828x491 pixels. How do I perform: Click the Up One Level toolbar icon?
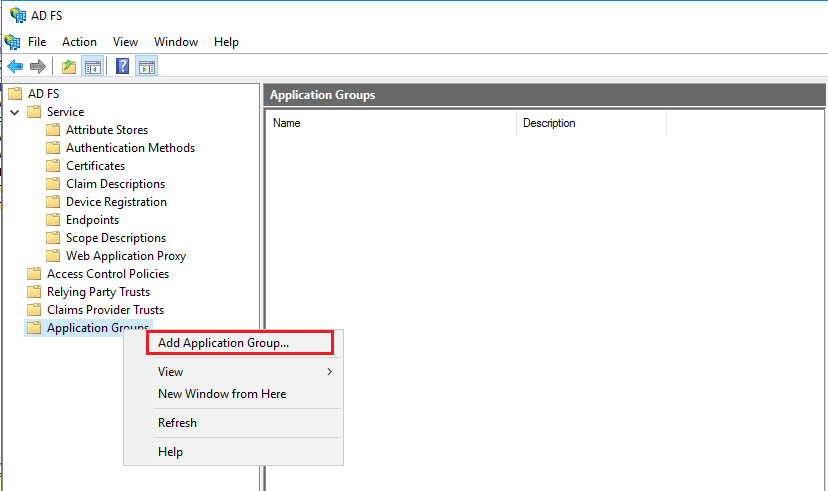(x=69, y=67)
